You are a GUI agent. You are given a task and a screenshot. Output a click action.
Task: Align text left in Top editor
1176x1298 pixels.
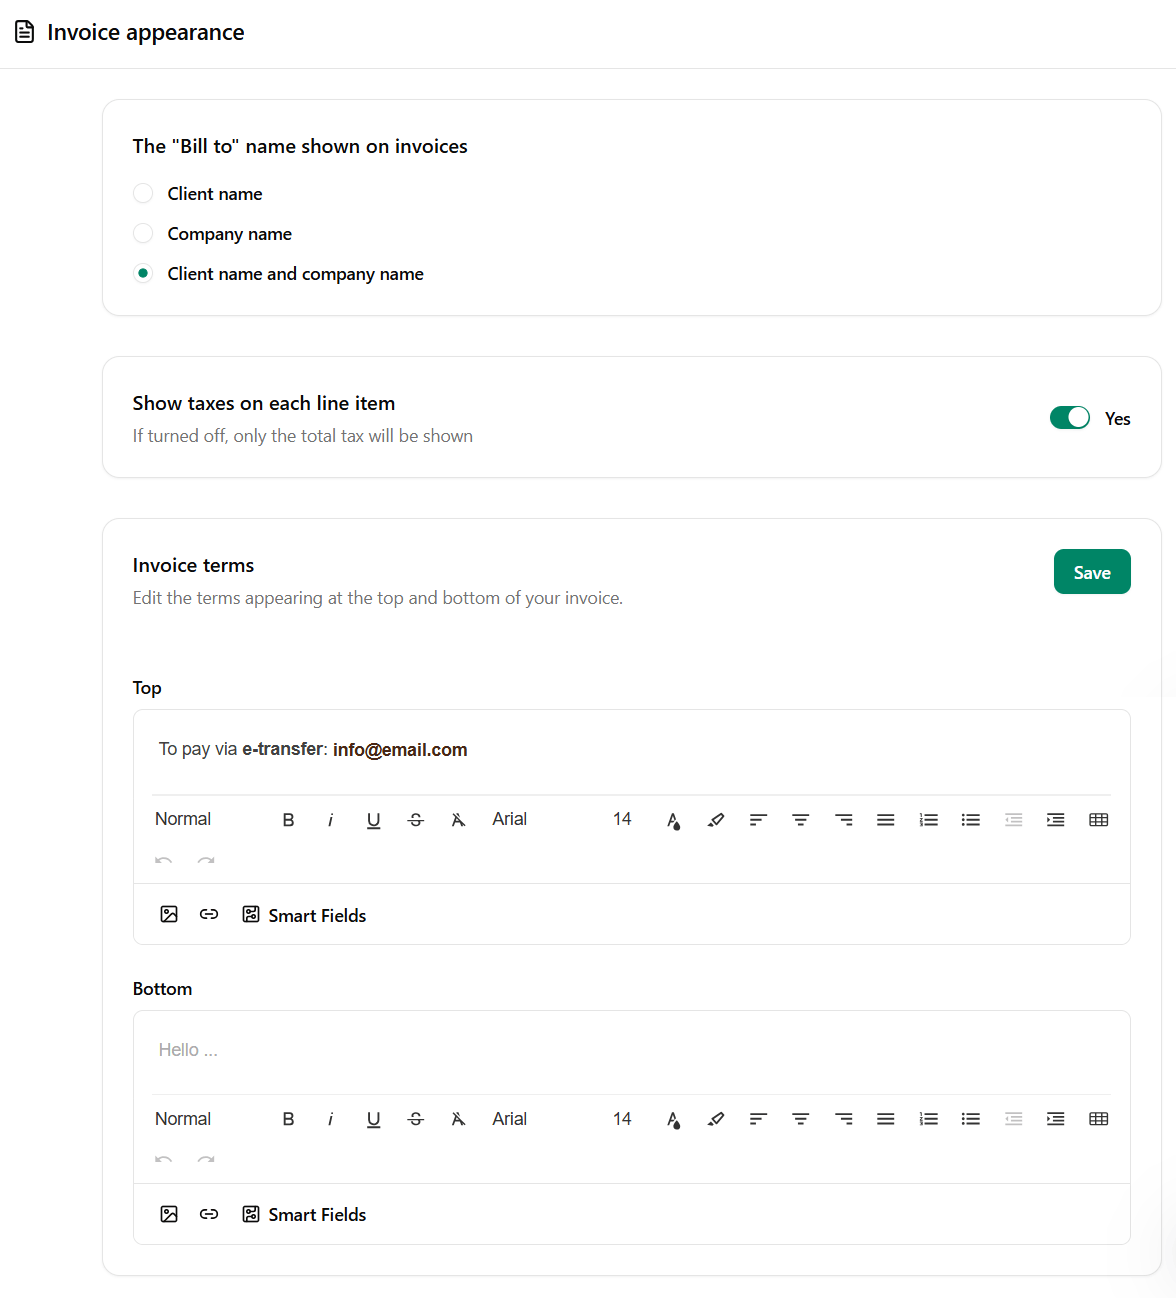click(x=758, y=820)
